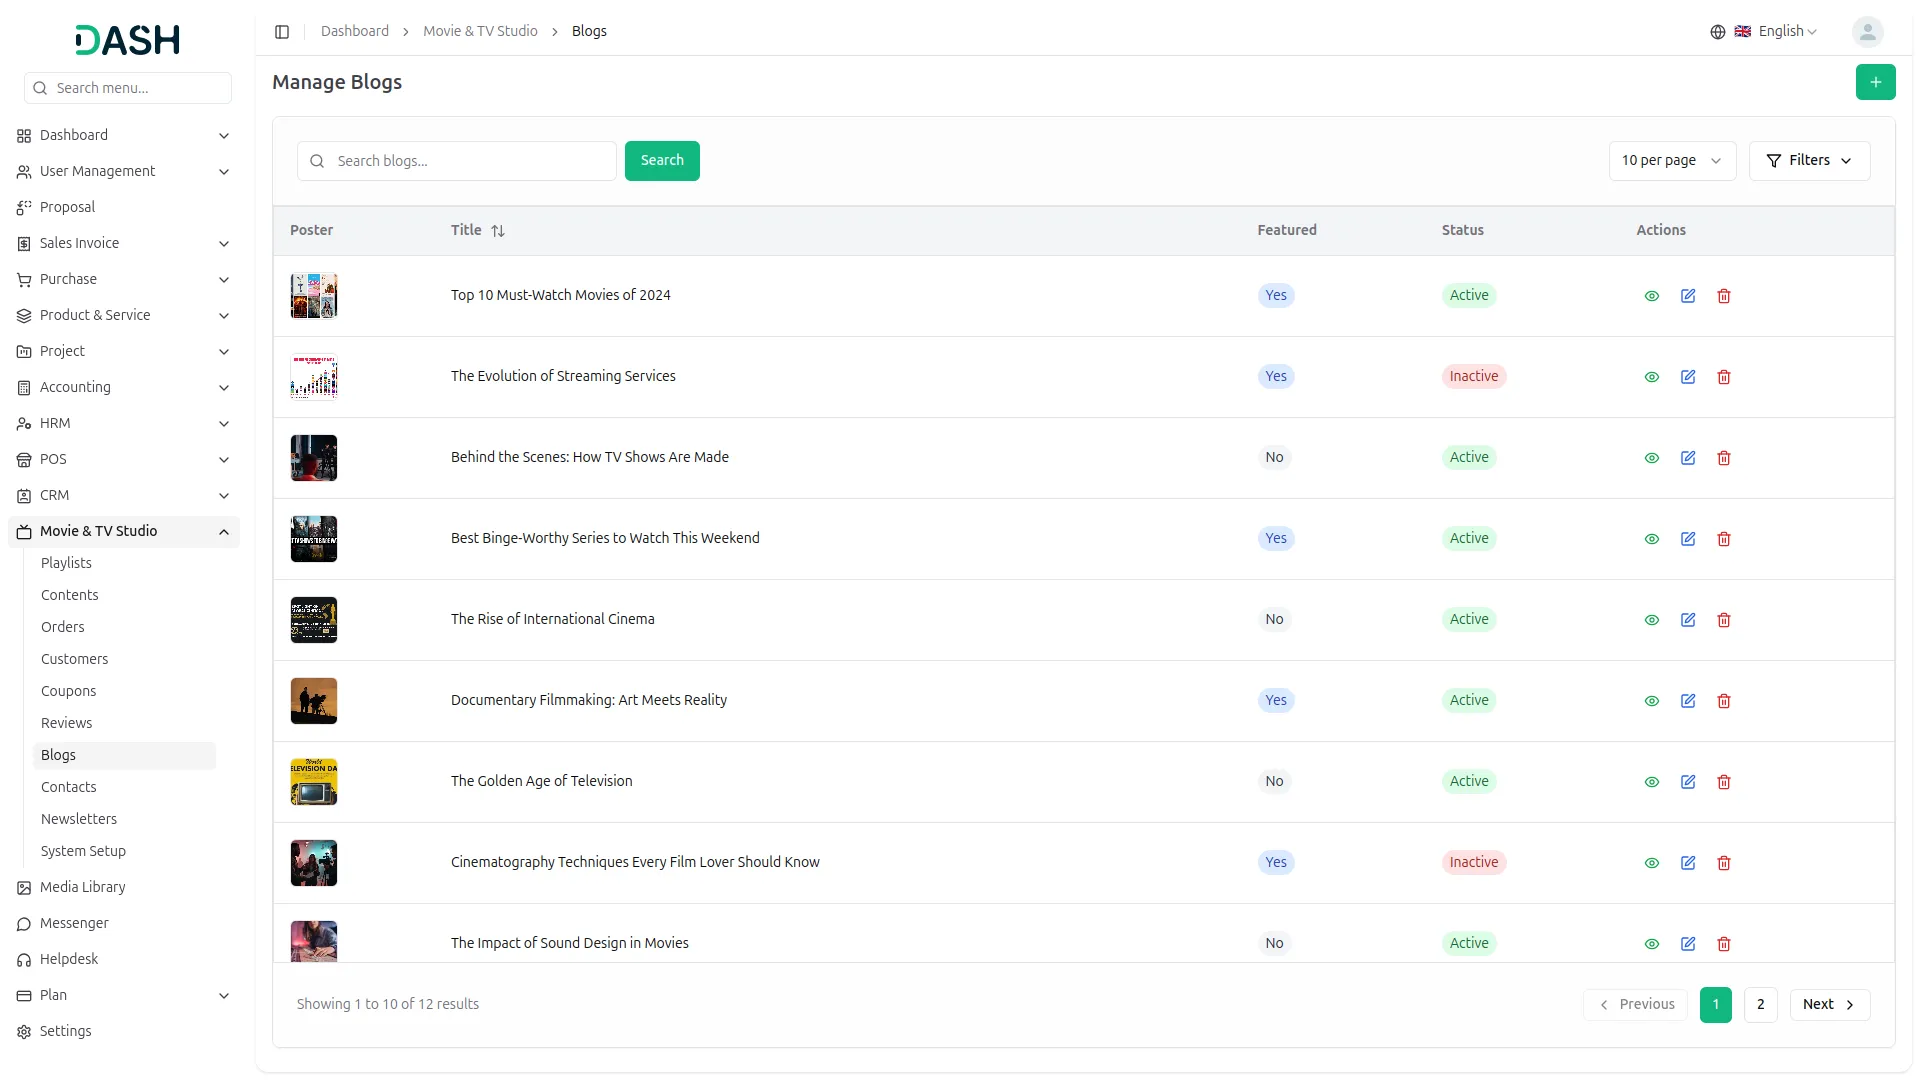1920x1080 pixels.
Task: Open Playlists in the sidebar submenu
Action: (x=66, y=563)
